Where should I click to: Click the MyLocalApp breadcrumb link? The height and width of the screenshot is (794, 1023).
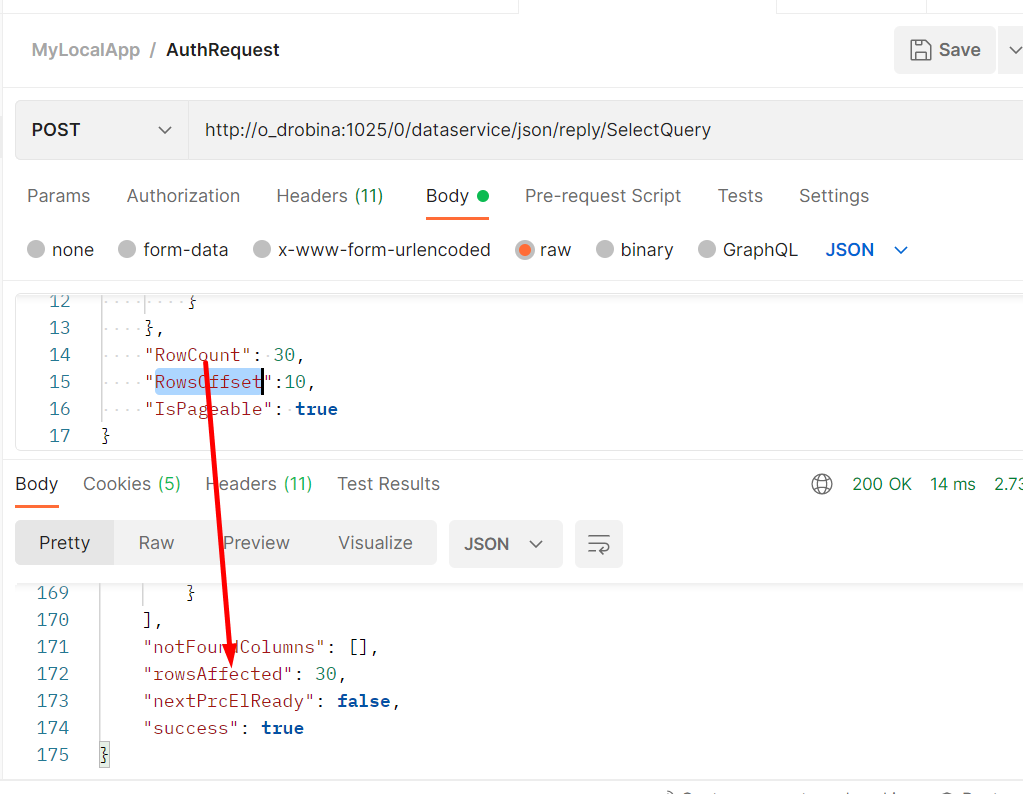point(85,50)
